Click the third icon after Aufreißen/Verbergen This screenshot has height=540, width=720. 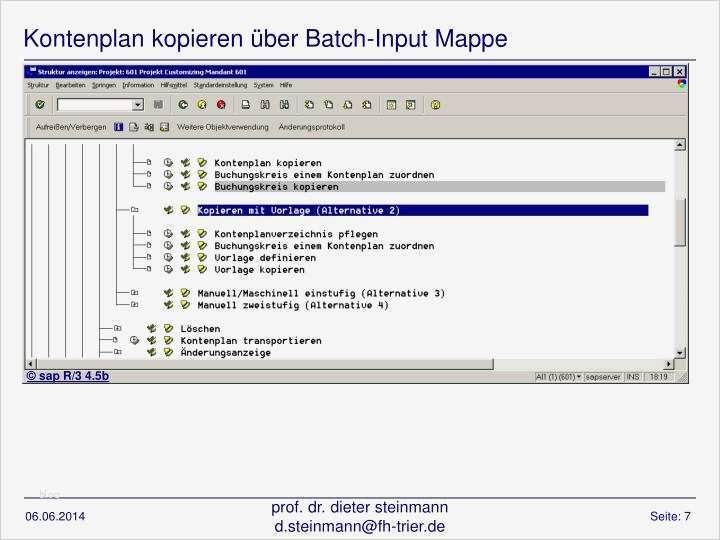(149, 127)
